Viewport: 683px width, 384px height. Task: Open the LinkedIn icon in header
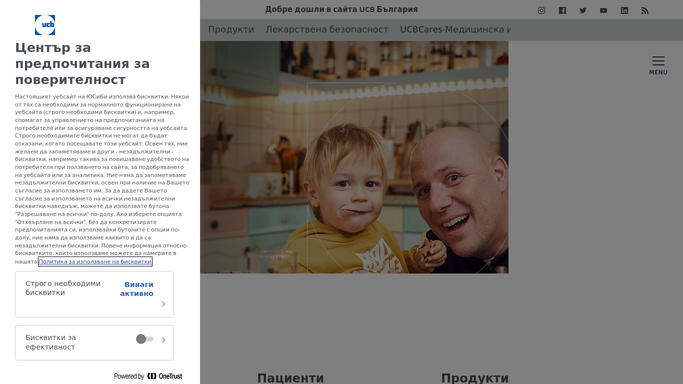click(x=624, y=10)
